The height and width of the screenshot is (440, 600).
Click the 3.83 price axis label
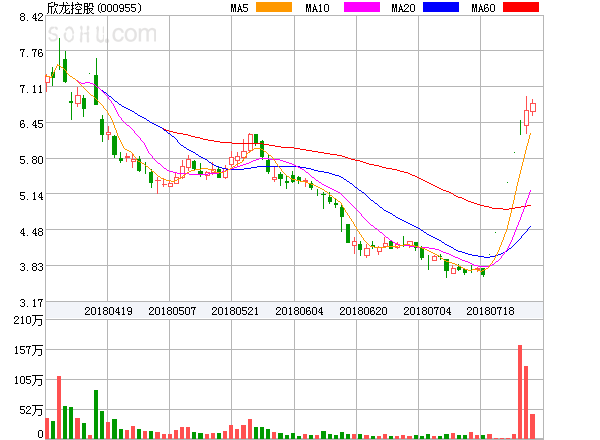(x=31, y=267)
